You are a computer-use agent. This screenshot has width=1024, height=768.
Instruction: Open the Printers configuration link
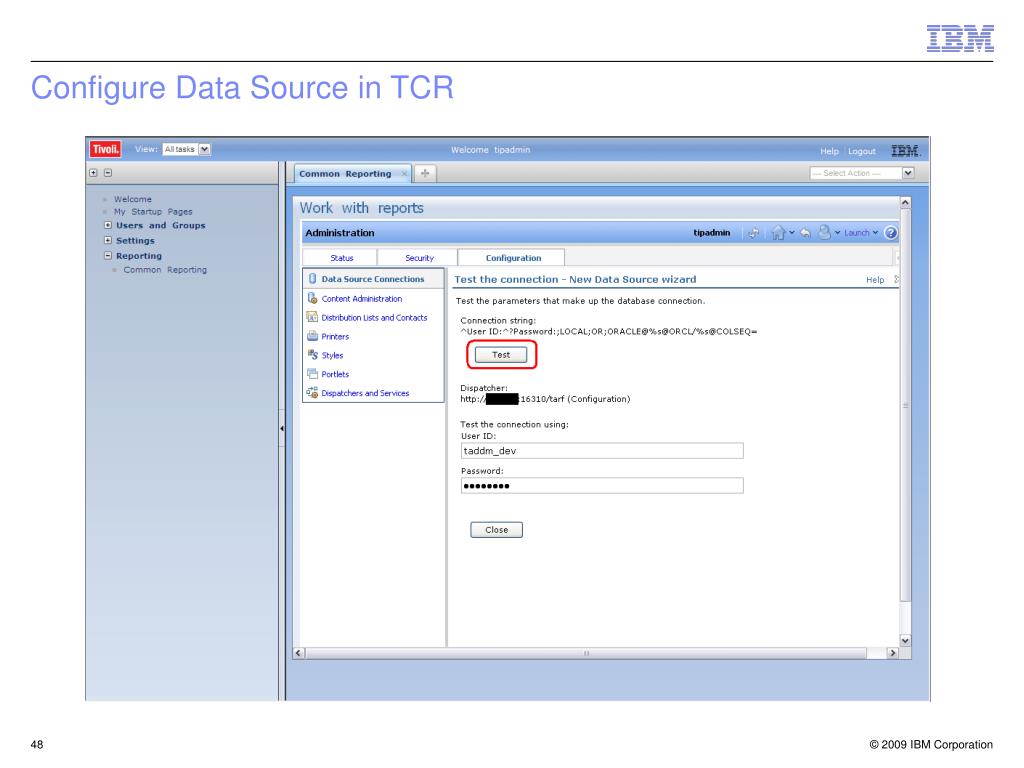pyautogui.click(x=335, y=336)
